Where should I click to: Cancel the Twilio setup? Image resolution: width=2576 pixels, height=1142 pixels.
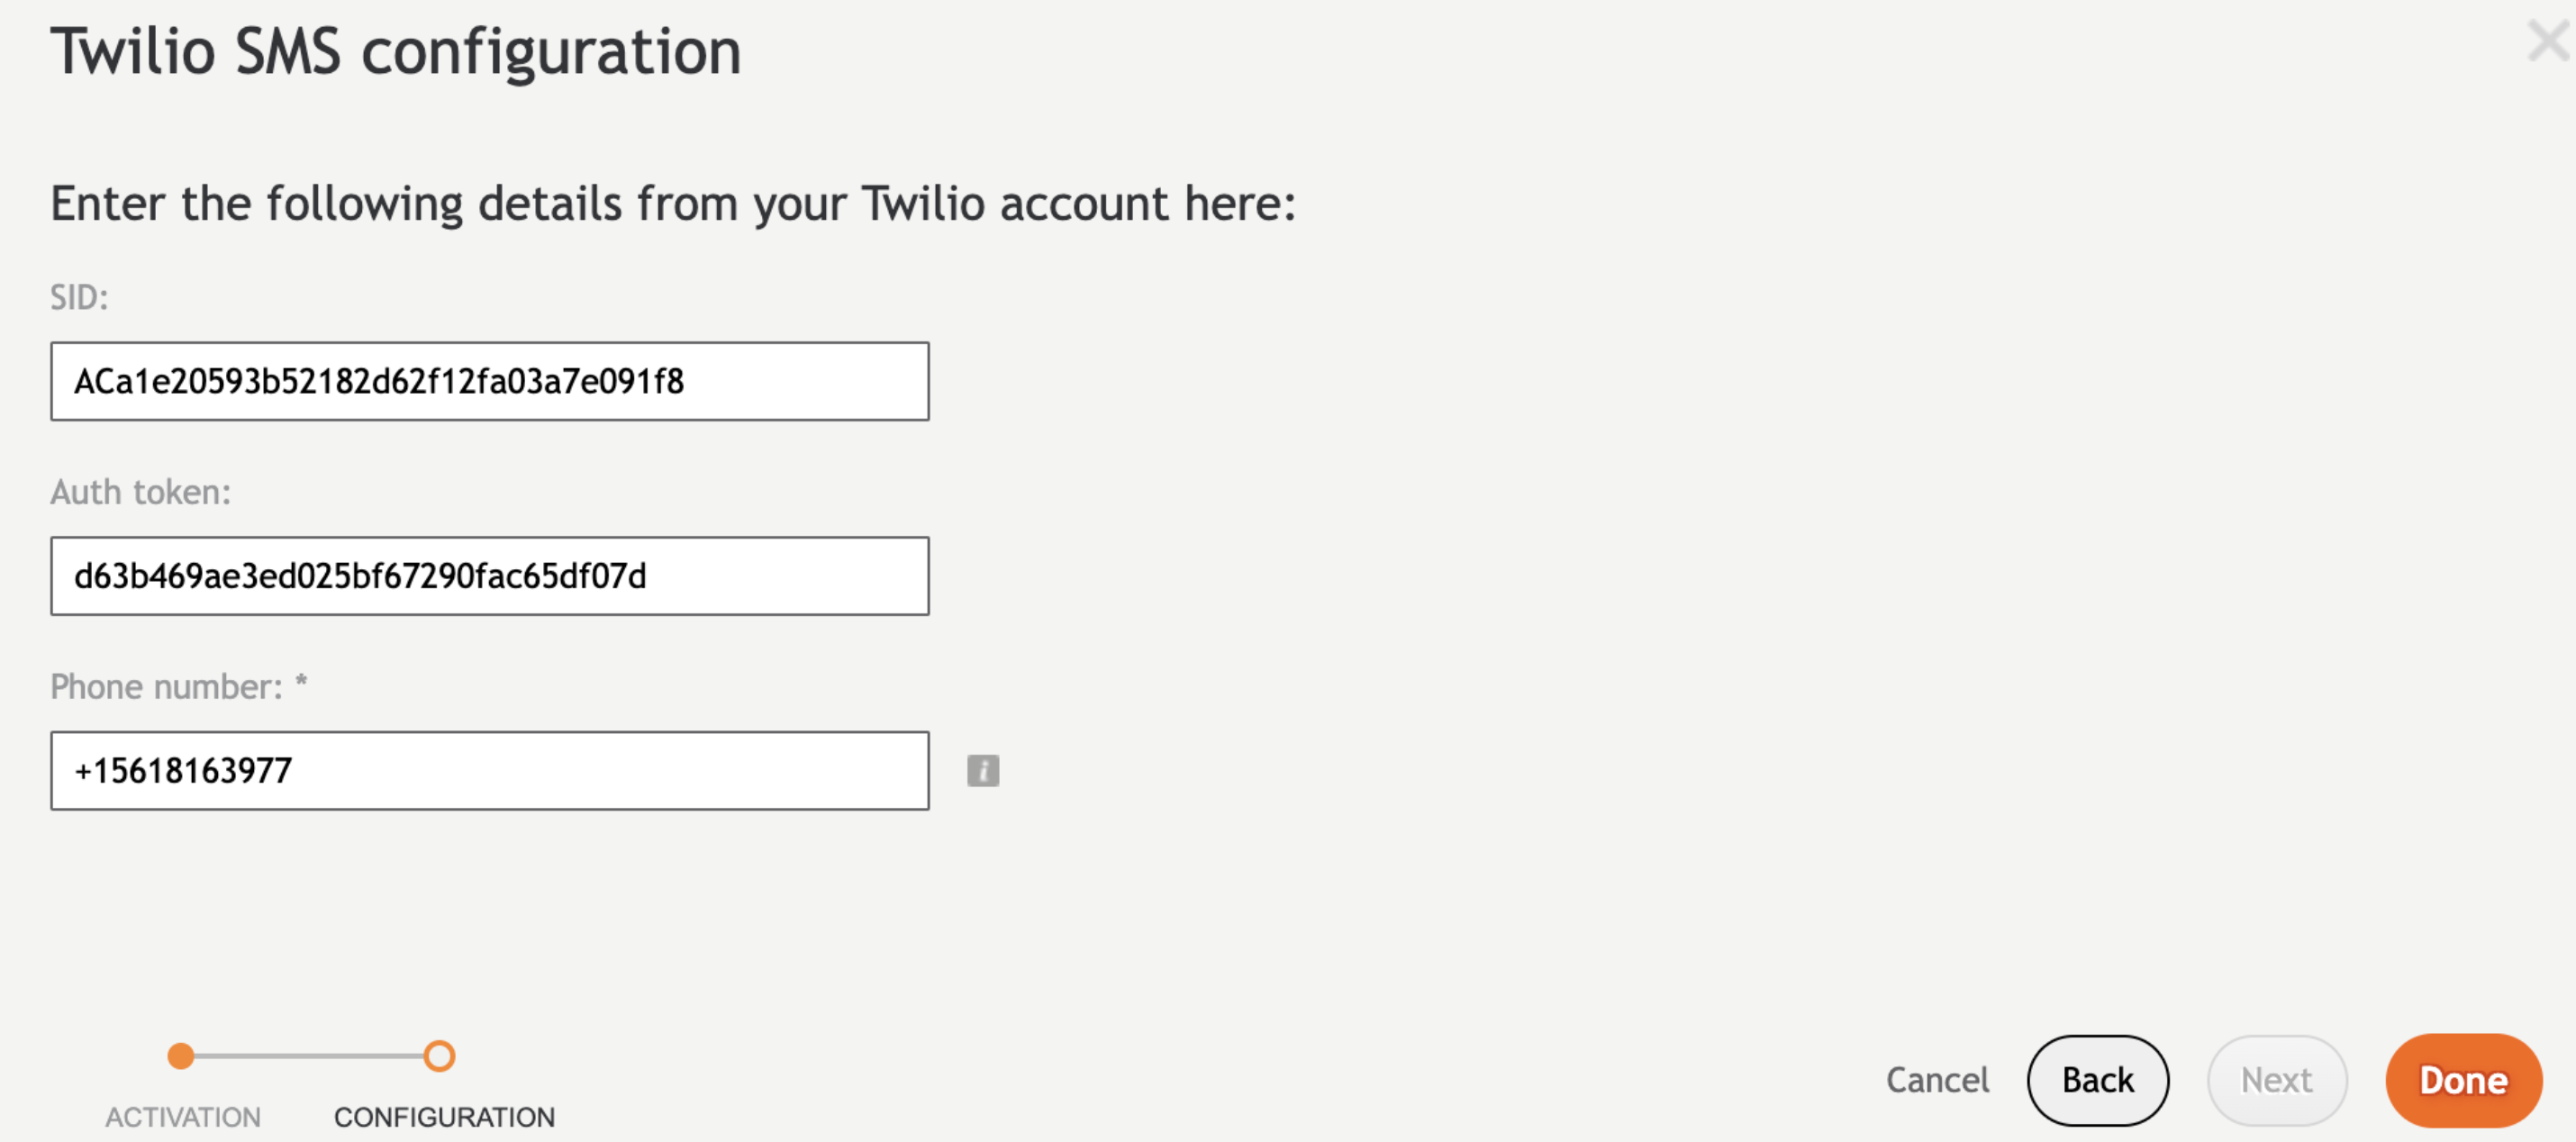coord(1937,1080)
